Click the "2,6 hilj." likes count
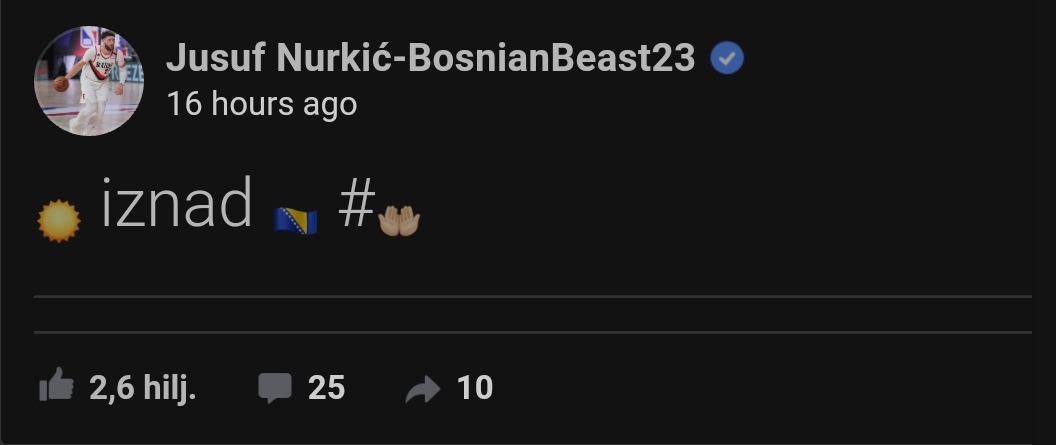This screenshot has height=445, width=1056. click(142, 387)
